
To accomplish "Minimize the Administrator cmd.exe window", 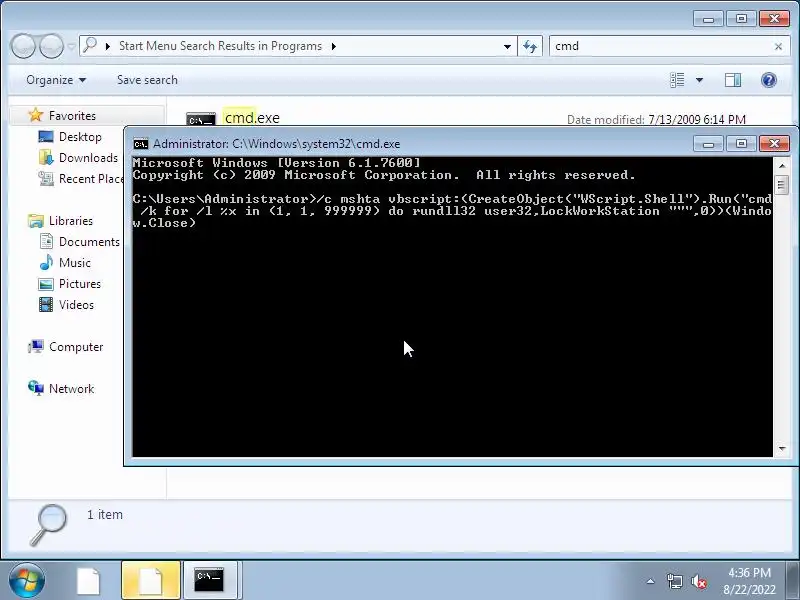I will [x=708, y=144].
